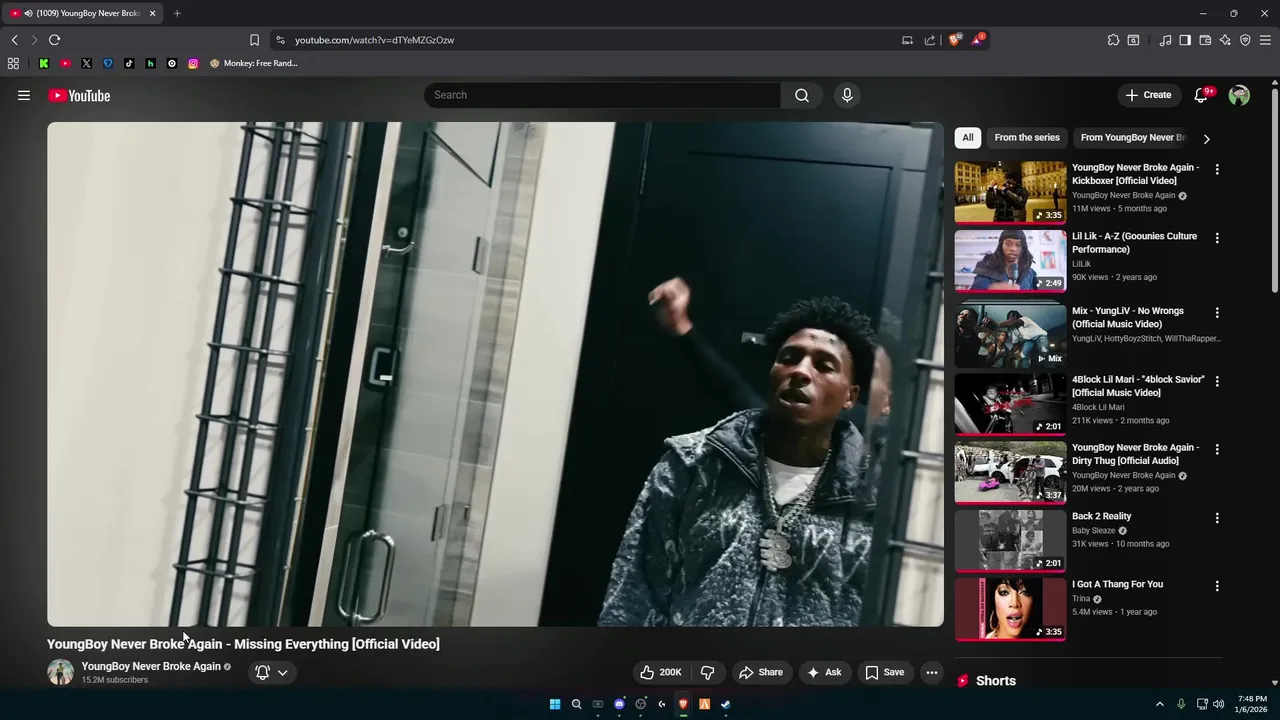Open the Kickboxer video thumbnail

pos(1010,192)
